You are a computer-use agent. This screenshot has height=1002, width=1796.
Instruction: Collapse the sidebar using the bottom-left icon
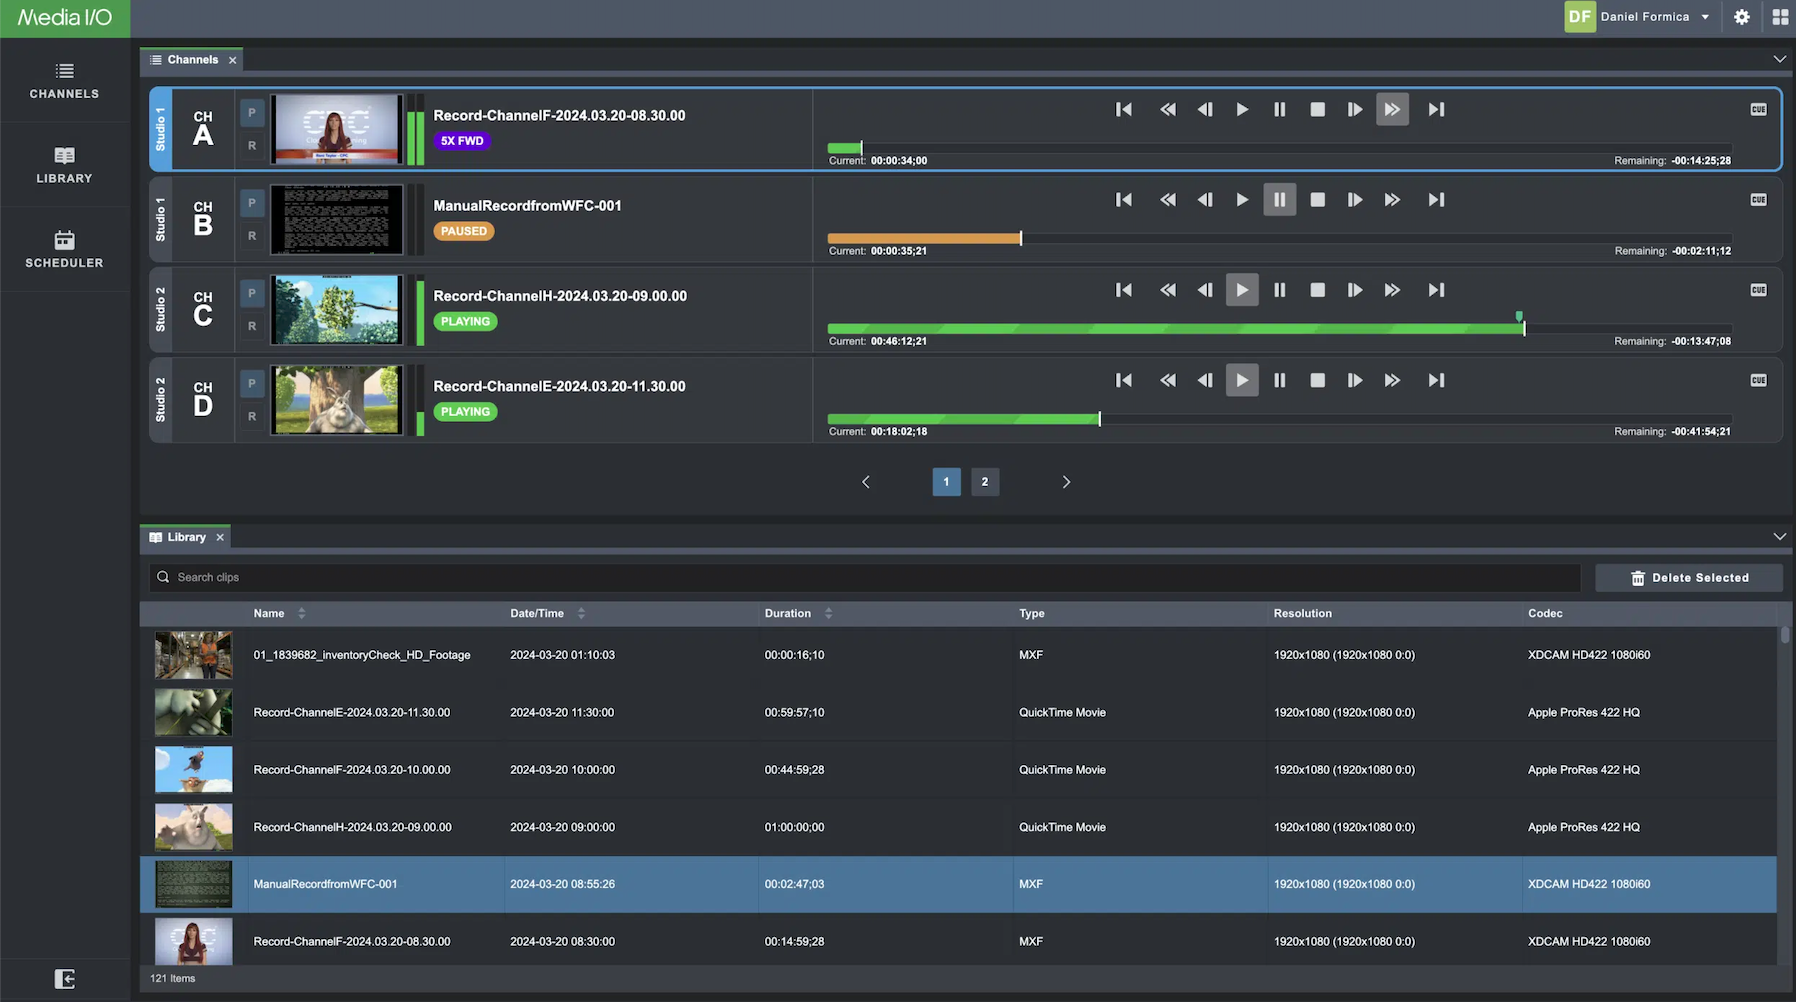point(64,979)
